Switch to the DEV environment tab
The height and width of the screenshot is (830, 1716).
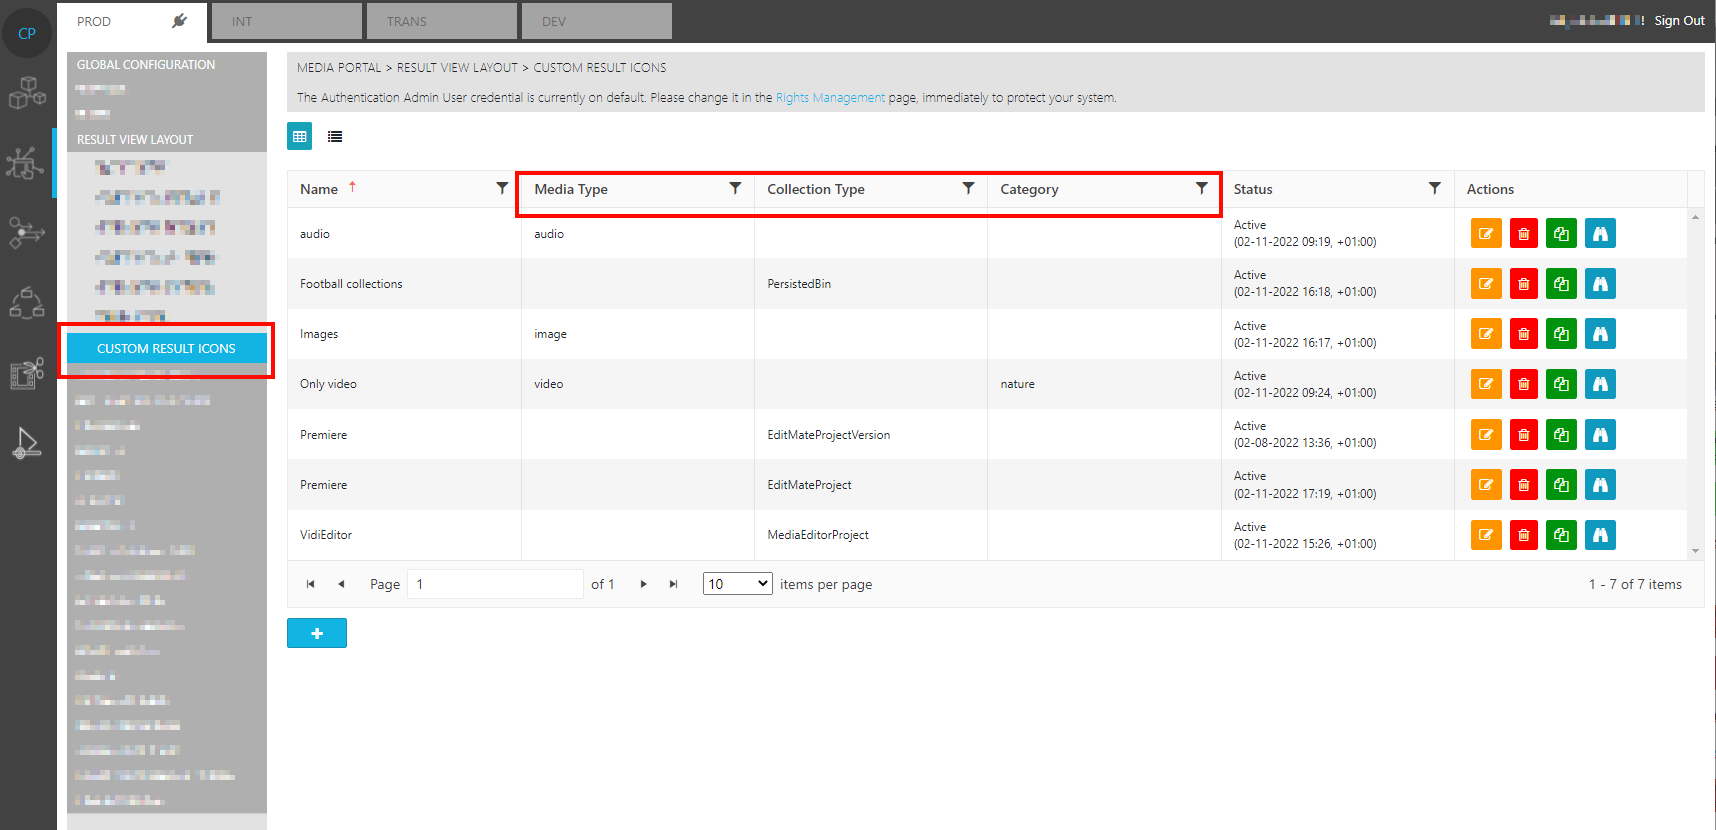click(596, 21)
